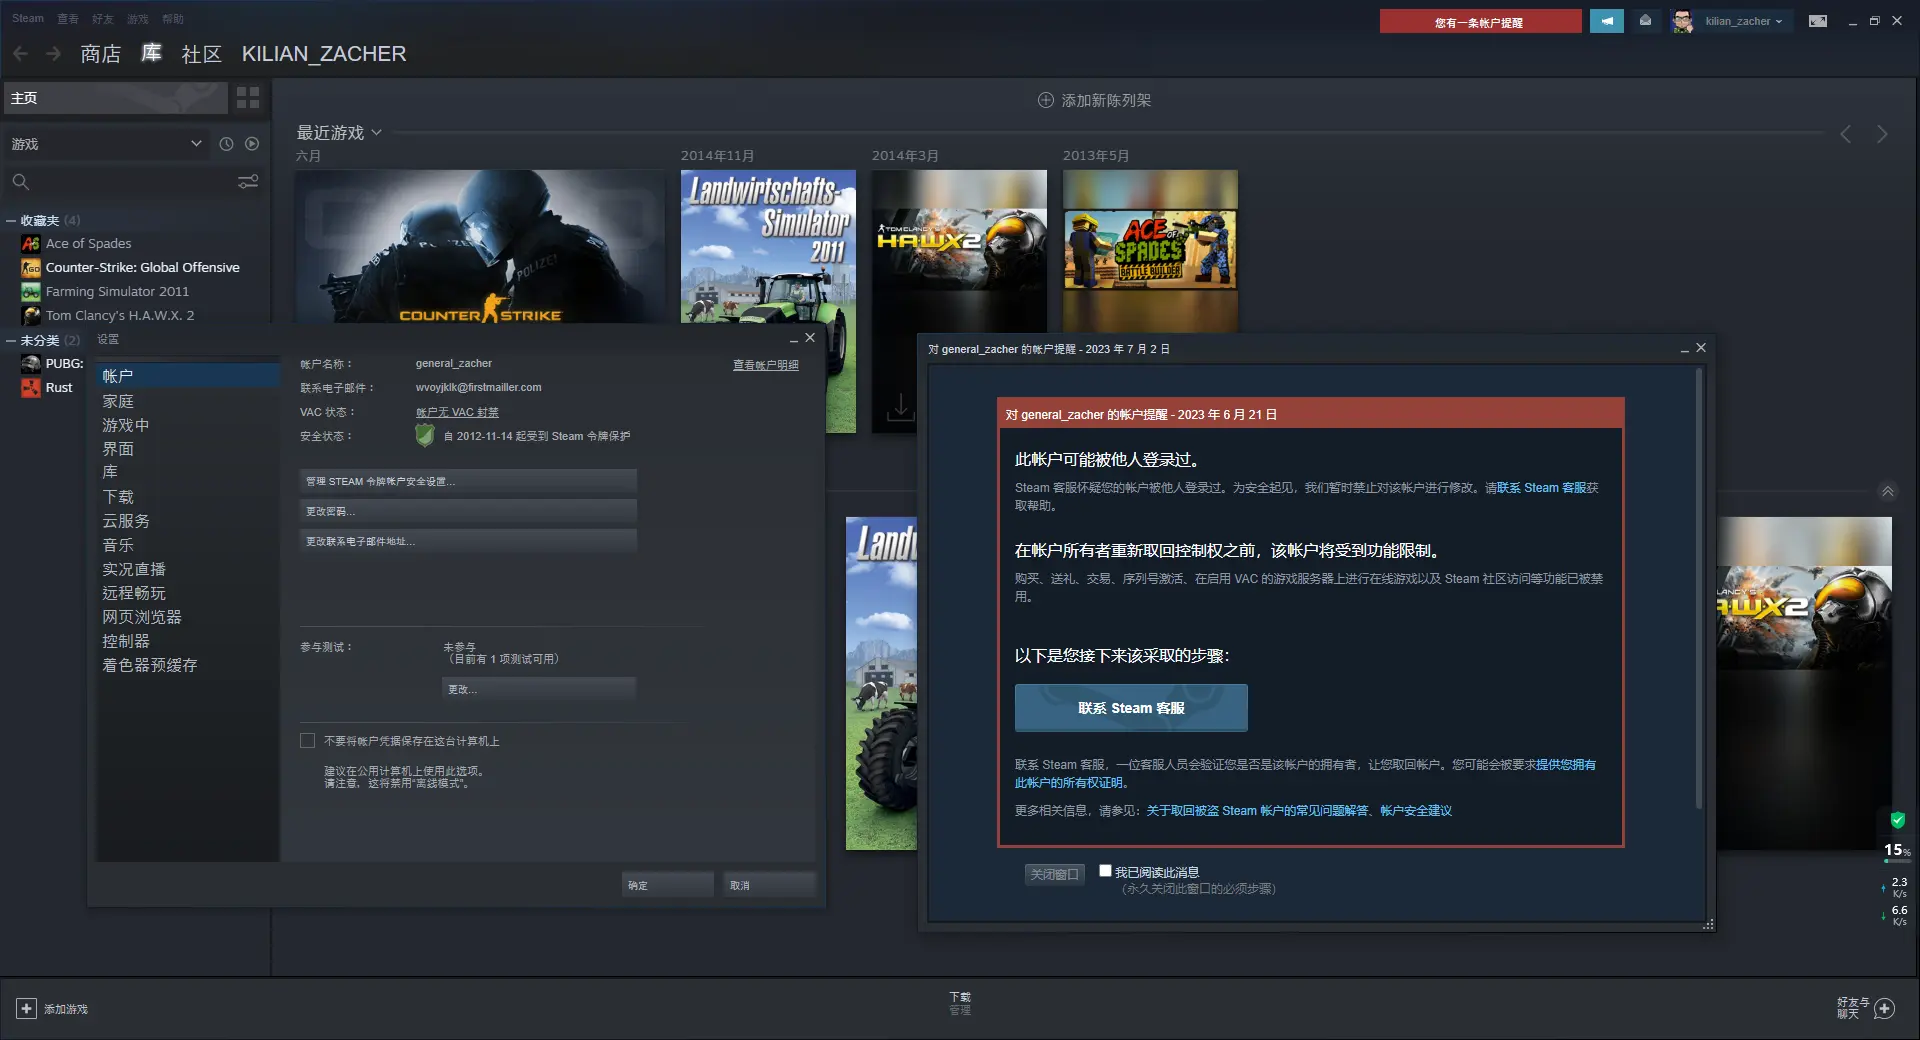The height and width of the screenshot is (1040, 1920).
Task: Open the 帐户安全建议 link
Action: click(1416, 811)
